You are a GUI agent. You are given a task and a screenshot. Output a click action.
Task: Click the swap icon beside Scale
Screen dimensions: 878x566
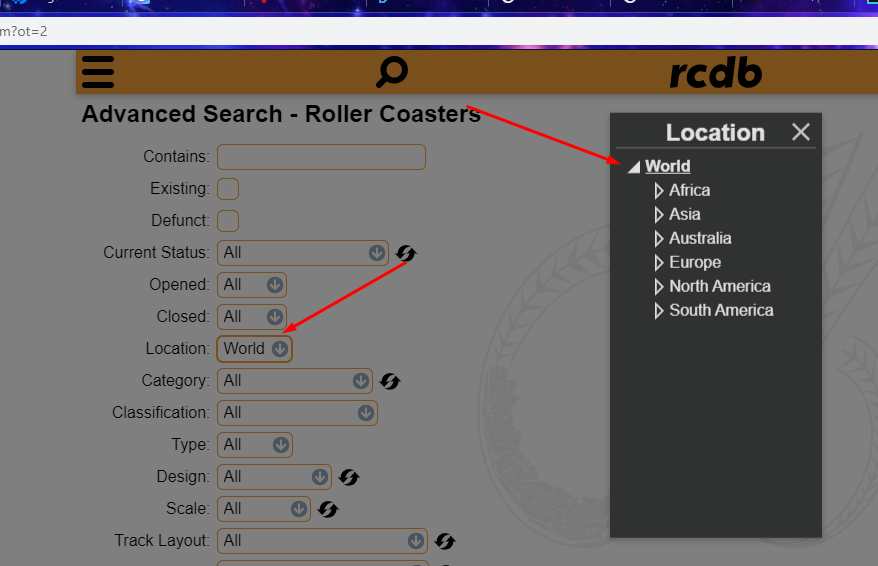point(328,509)
